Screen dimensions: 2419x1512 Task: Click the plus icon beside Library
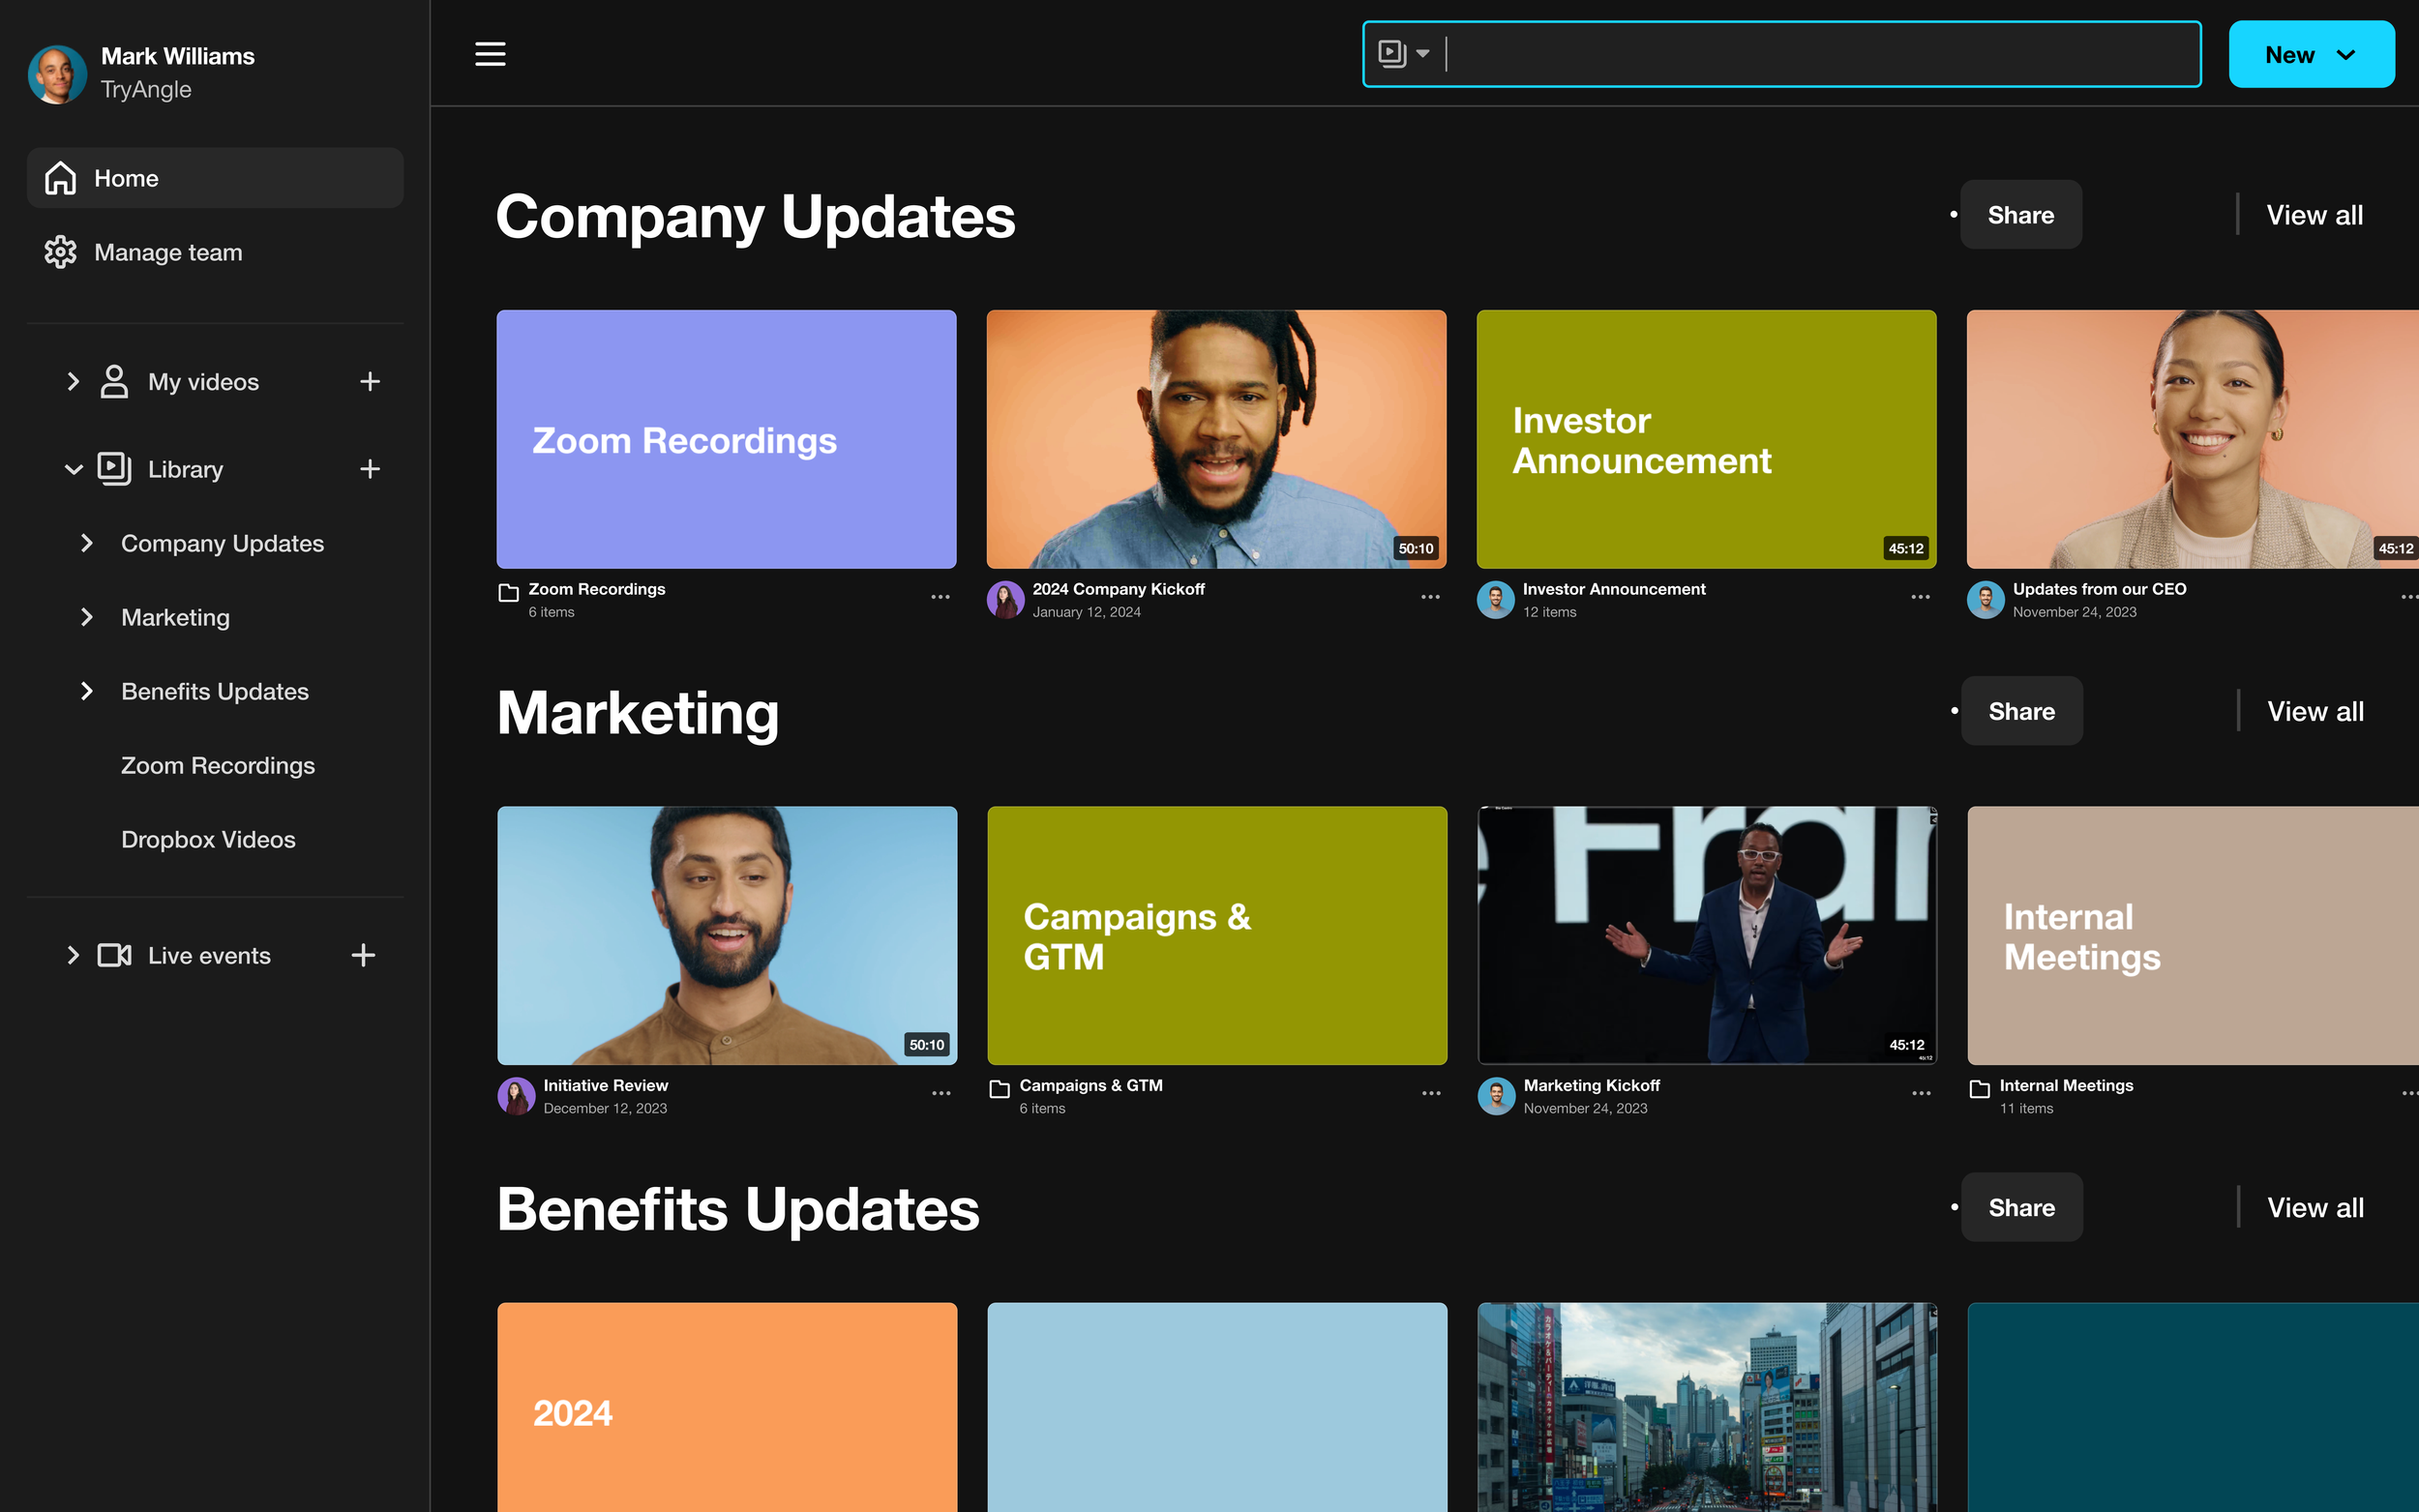369,469
